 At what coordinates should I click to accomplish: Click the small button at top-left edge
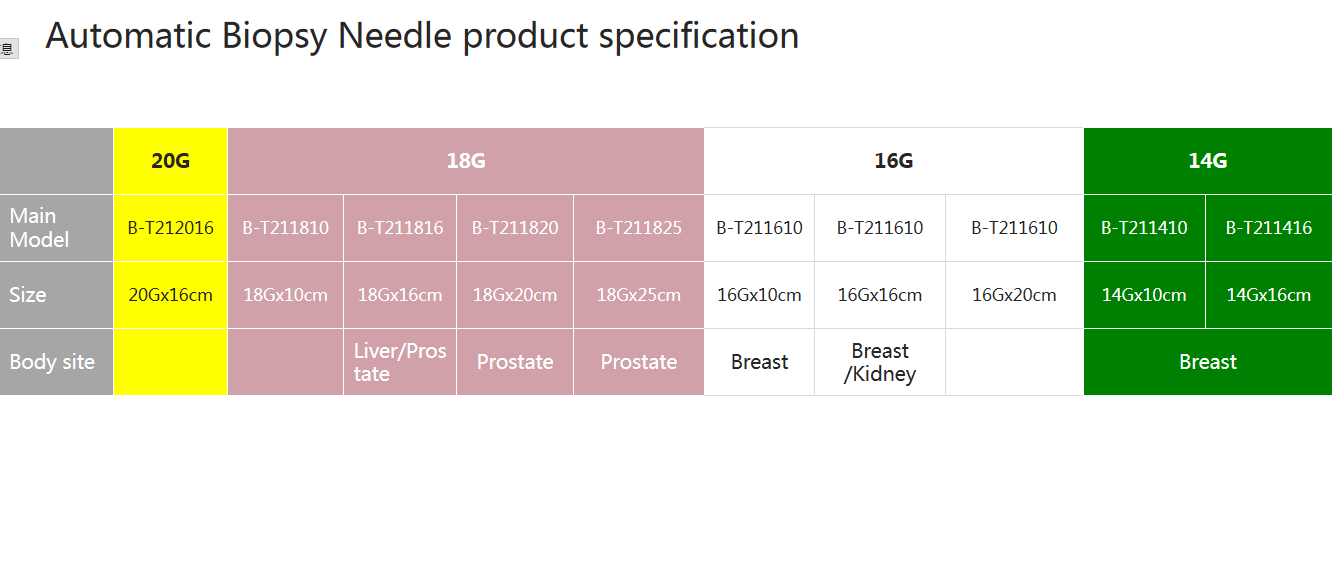[x=9, y=49]
